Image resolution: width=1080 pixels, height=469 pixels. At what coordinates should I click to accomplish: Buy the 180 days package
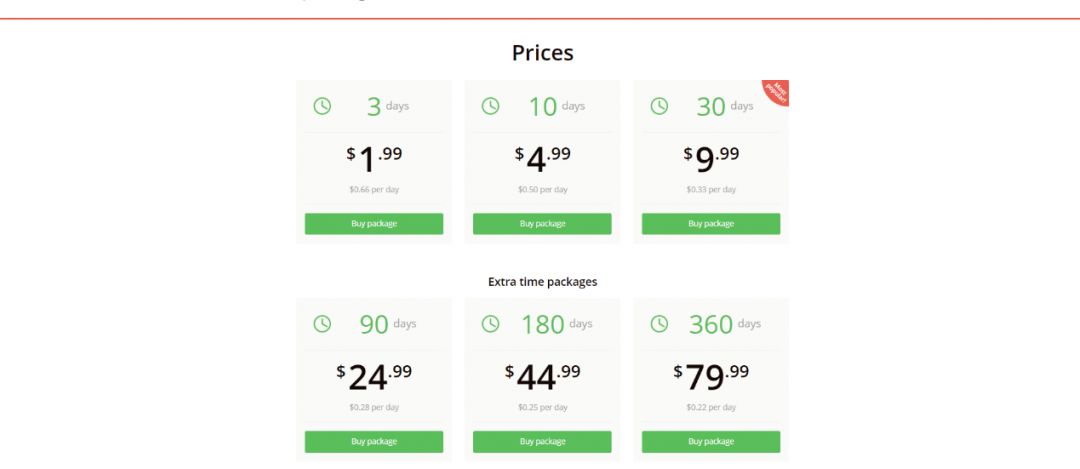(542, 441)
